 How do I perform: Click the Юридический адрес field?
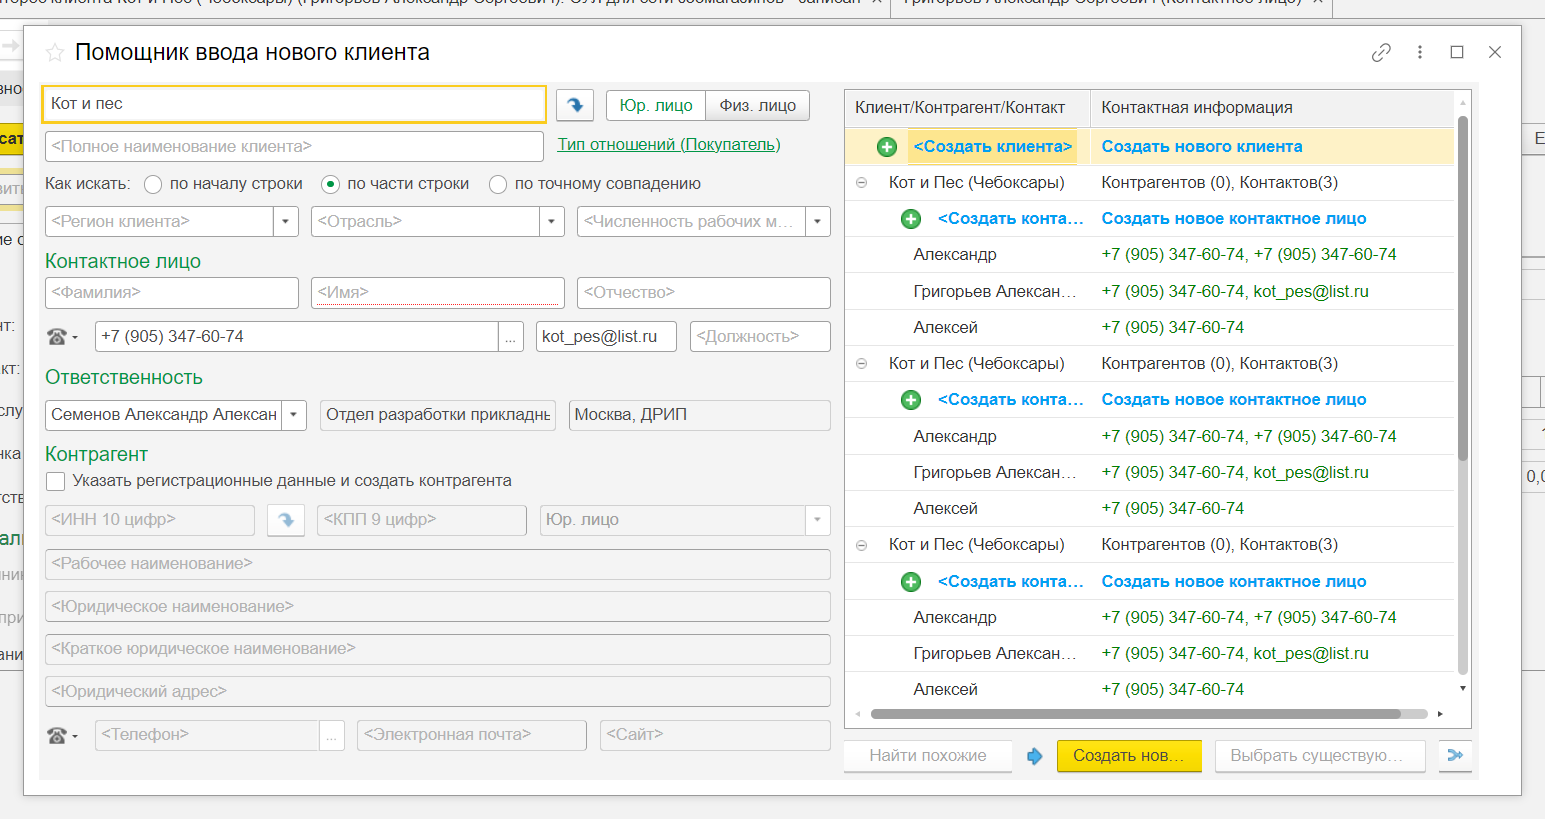438,692
